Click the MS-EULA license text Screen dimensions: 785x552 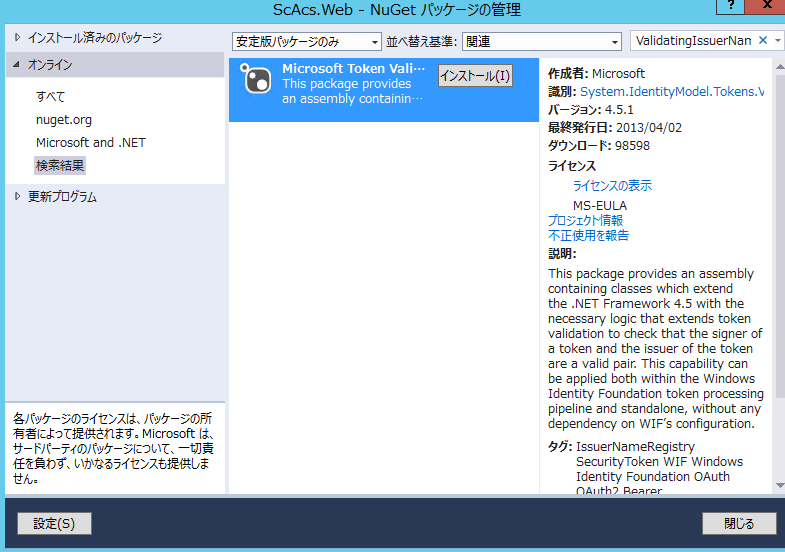tap(600, 206)
